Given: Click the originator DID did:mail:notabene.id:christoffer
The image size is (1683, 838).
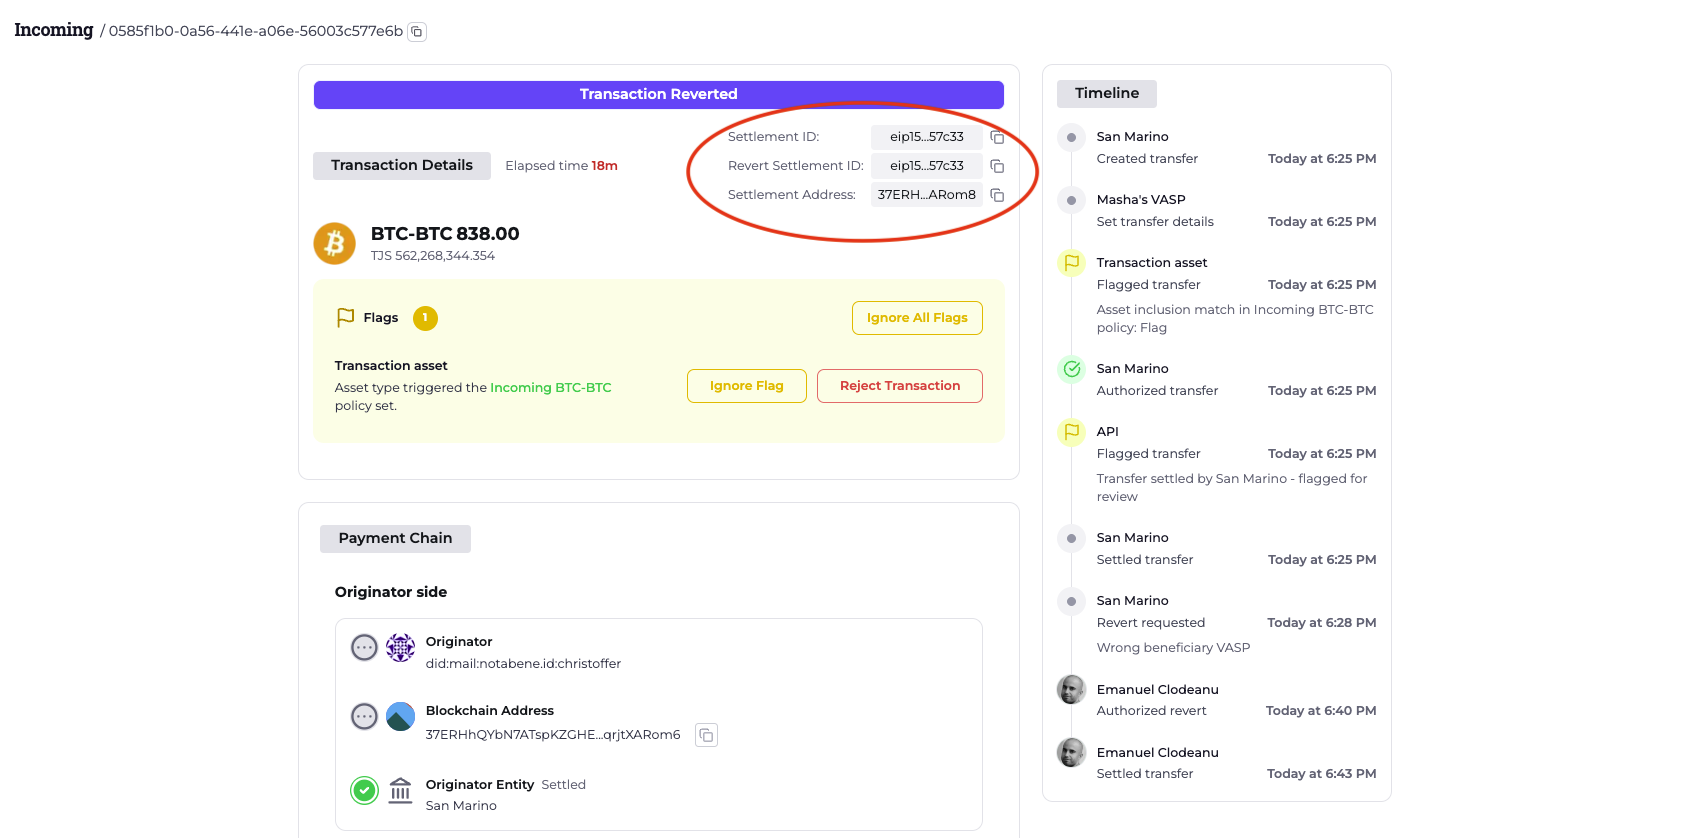Looking at the screenshot, I should point(524,664).
